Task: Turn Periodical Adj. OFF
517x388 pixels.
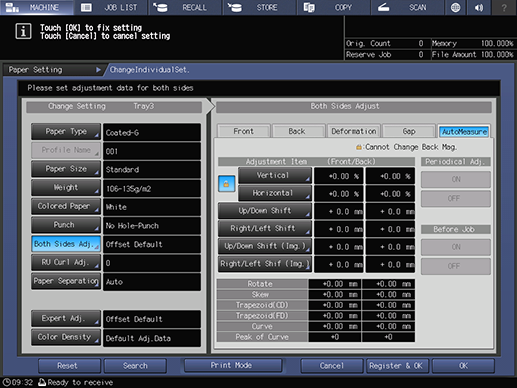Action: [x=456, y=199]
